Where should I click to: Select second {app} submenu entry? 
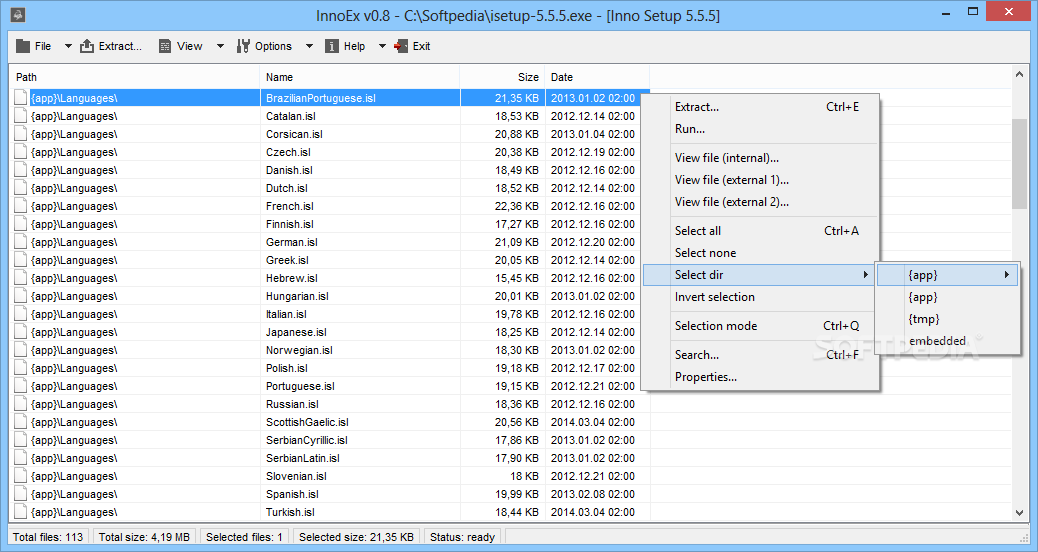[x=947, y=297]
